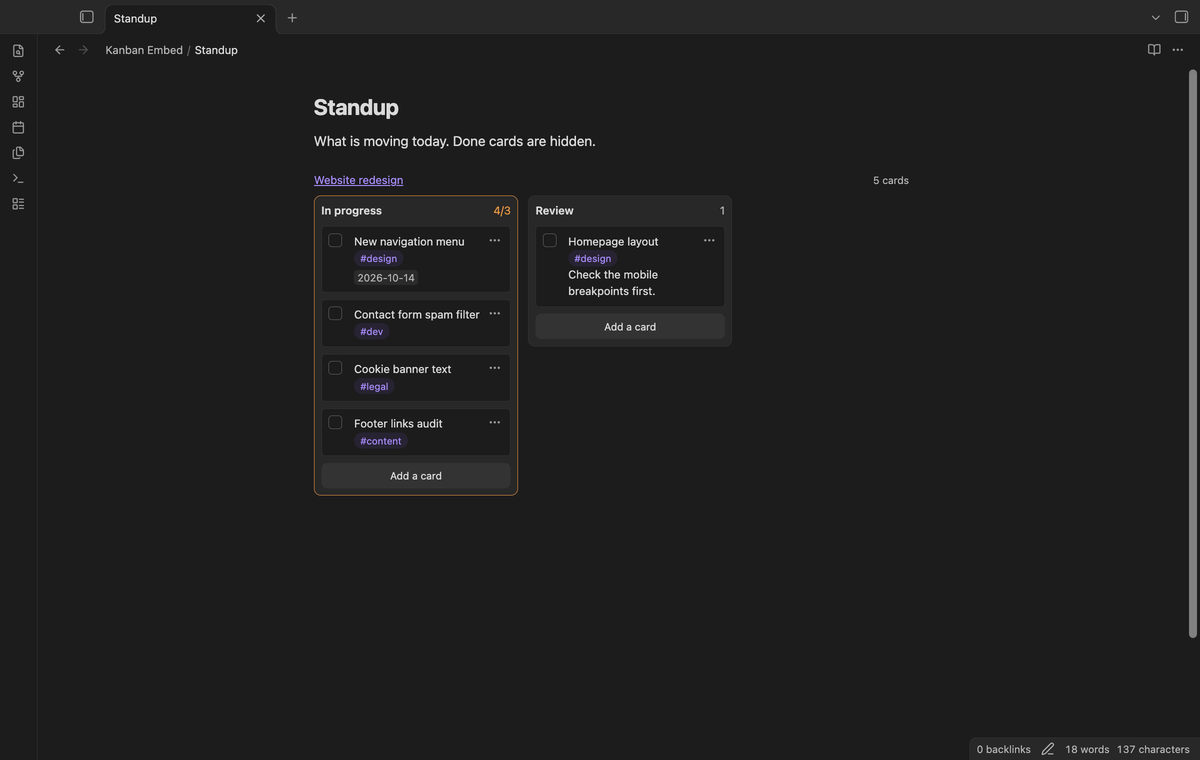
Task: Close the Standup tab
Action: click(x=261, y=18)
